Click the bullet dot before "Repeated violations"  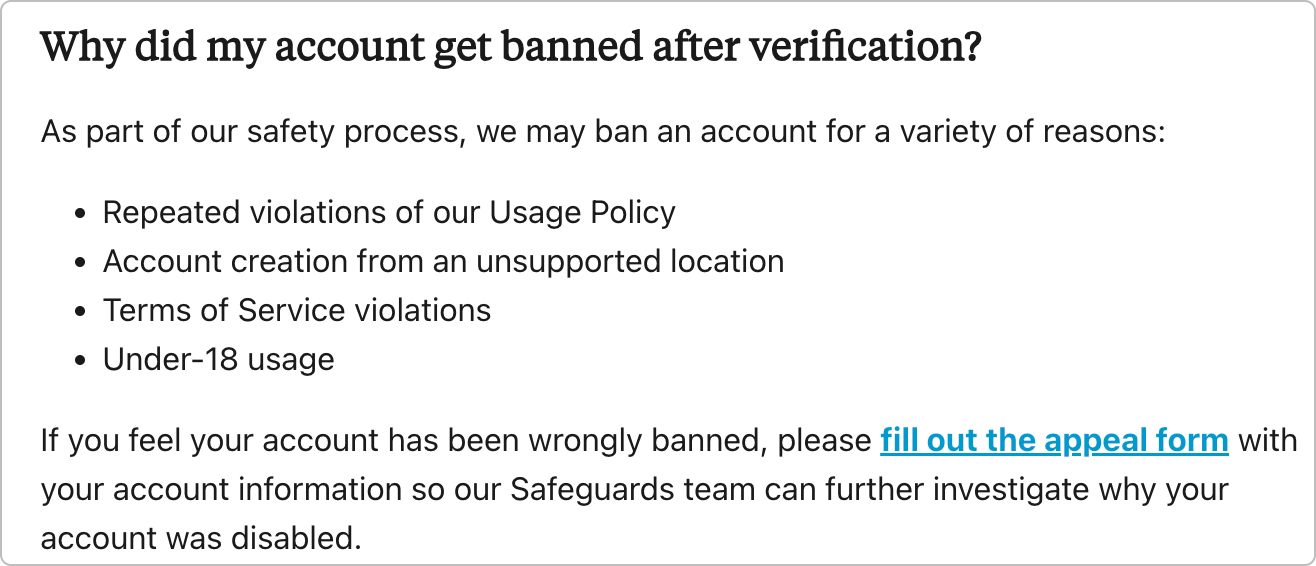tap(82, 214)
